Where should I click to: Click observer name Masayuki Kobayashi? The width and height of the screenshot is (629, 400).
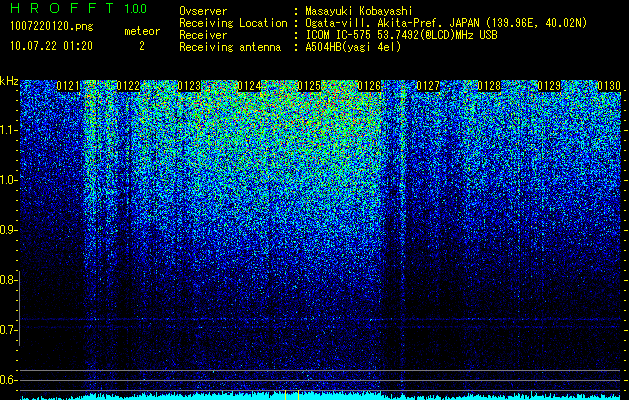click(x=359, y=11)
